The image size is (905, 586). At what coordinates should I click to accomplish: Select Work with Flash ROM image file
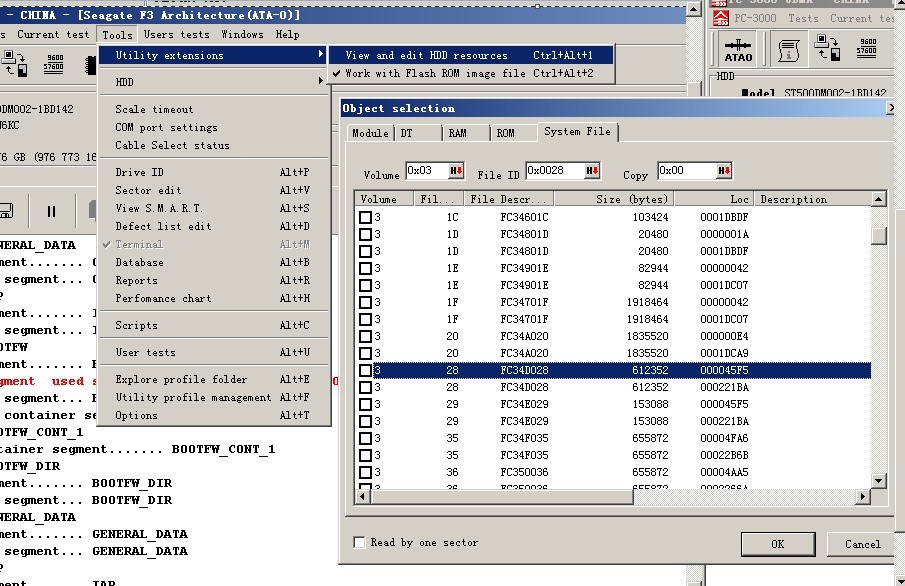pyautogui.click(x=470, y=73)
